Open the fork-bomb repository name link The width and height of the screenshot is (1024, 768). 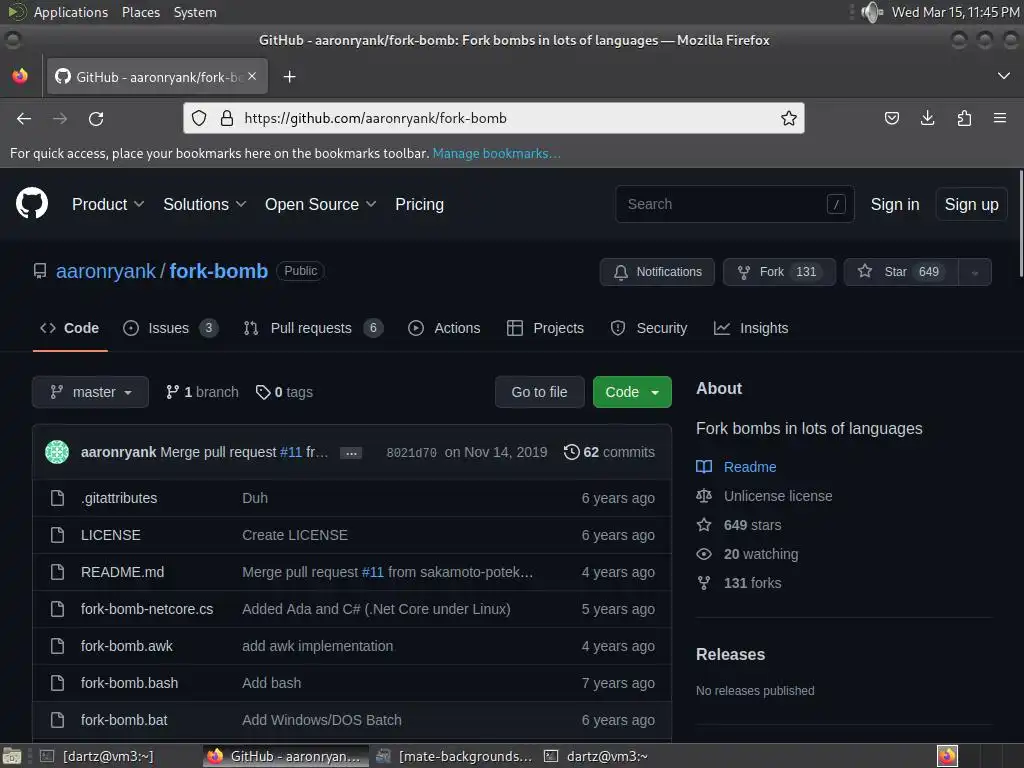tap(219, 271)
